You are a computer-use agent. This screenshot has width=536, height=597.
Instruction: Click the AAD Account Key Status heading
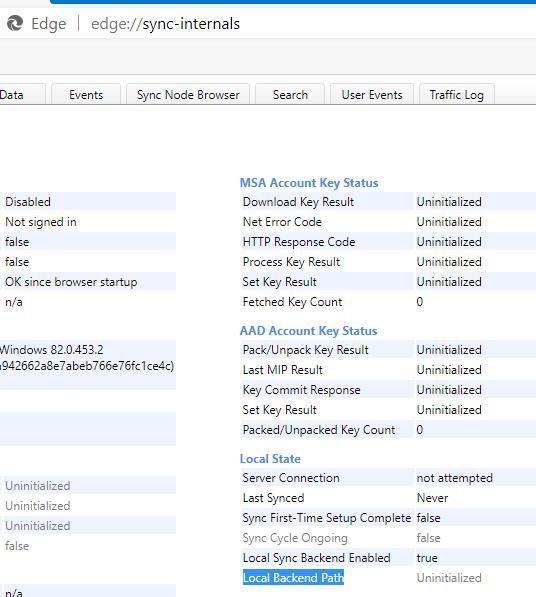309,331
